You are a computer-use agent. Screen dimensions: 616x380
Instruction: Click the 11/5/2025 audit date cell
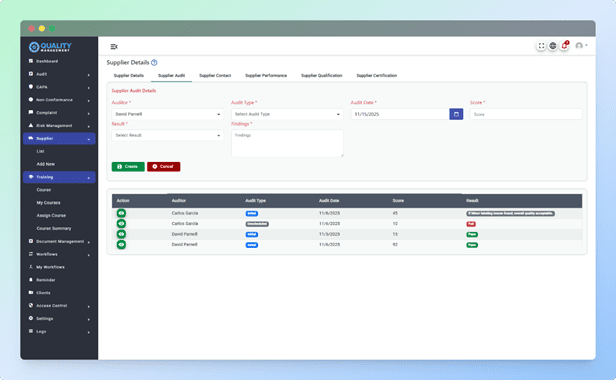(x=329, y=234)
